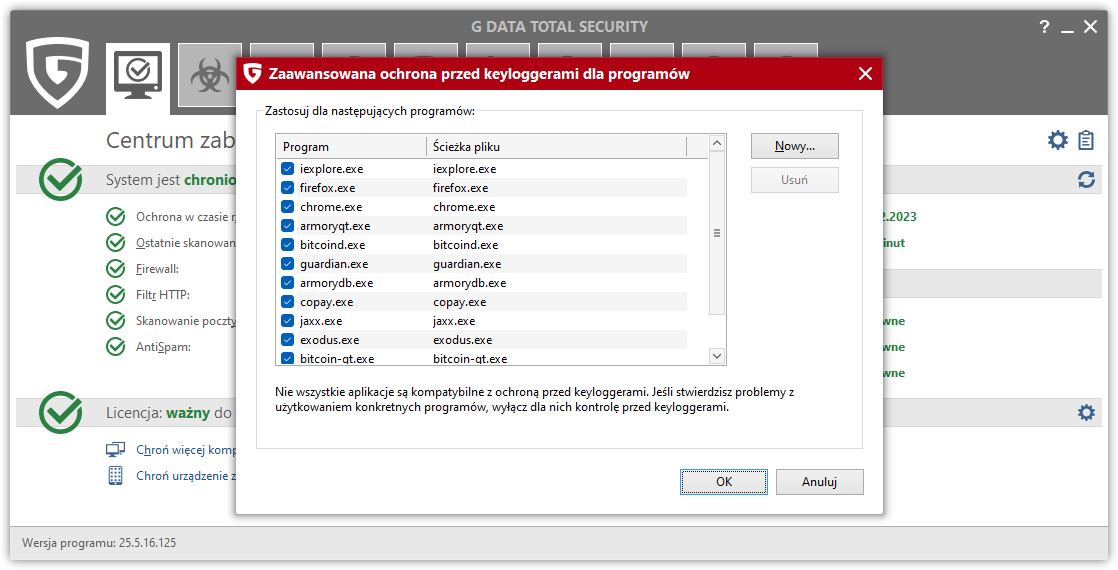Click the Anuluj button

point(819,482)
